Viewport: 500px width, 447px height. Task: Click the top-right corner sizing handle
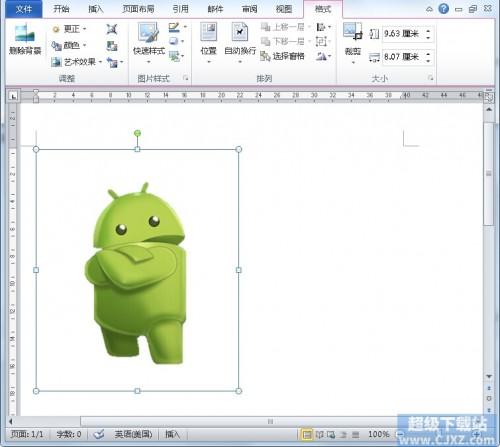[x=238, y=149]
